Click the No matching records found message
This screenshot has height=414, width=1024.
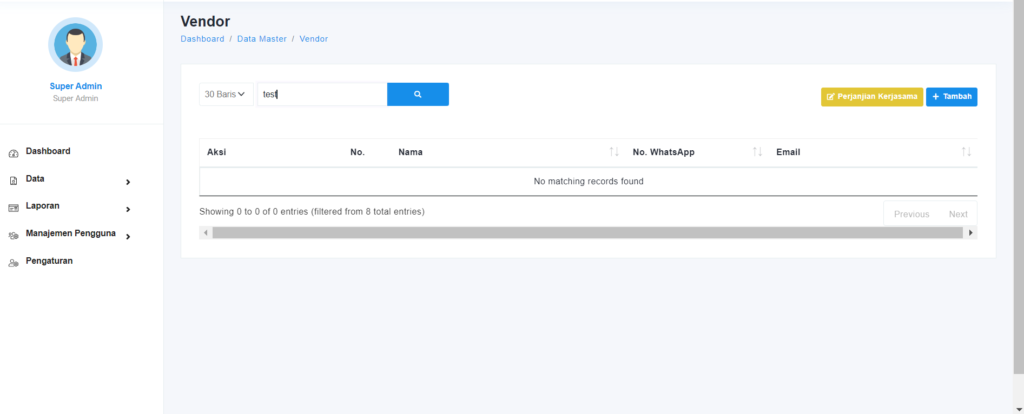(588, 182)
